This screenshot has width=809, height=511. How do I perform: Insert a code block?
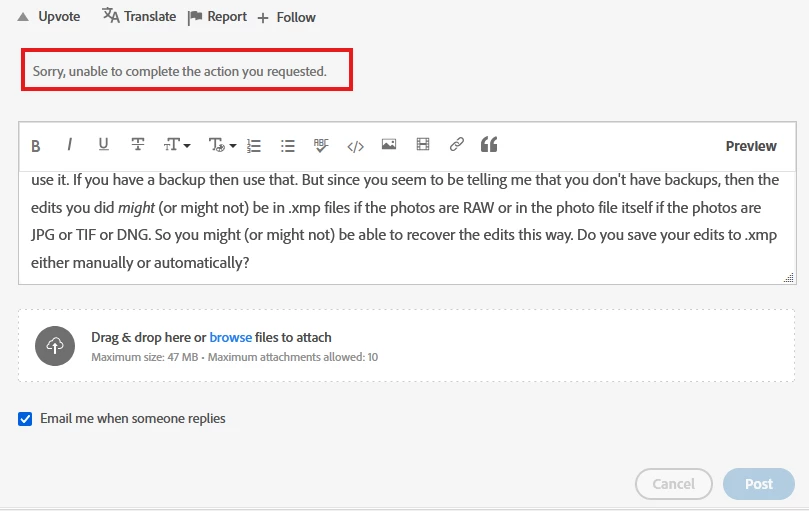point(355,147)
